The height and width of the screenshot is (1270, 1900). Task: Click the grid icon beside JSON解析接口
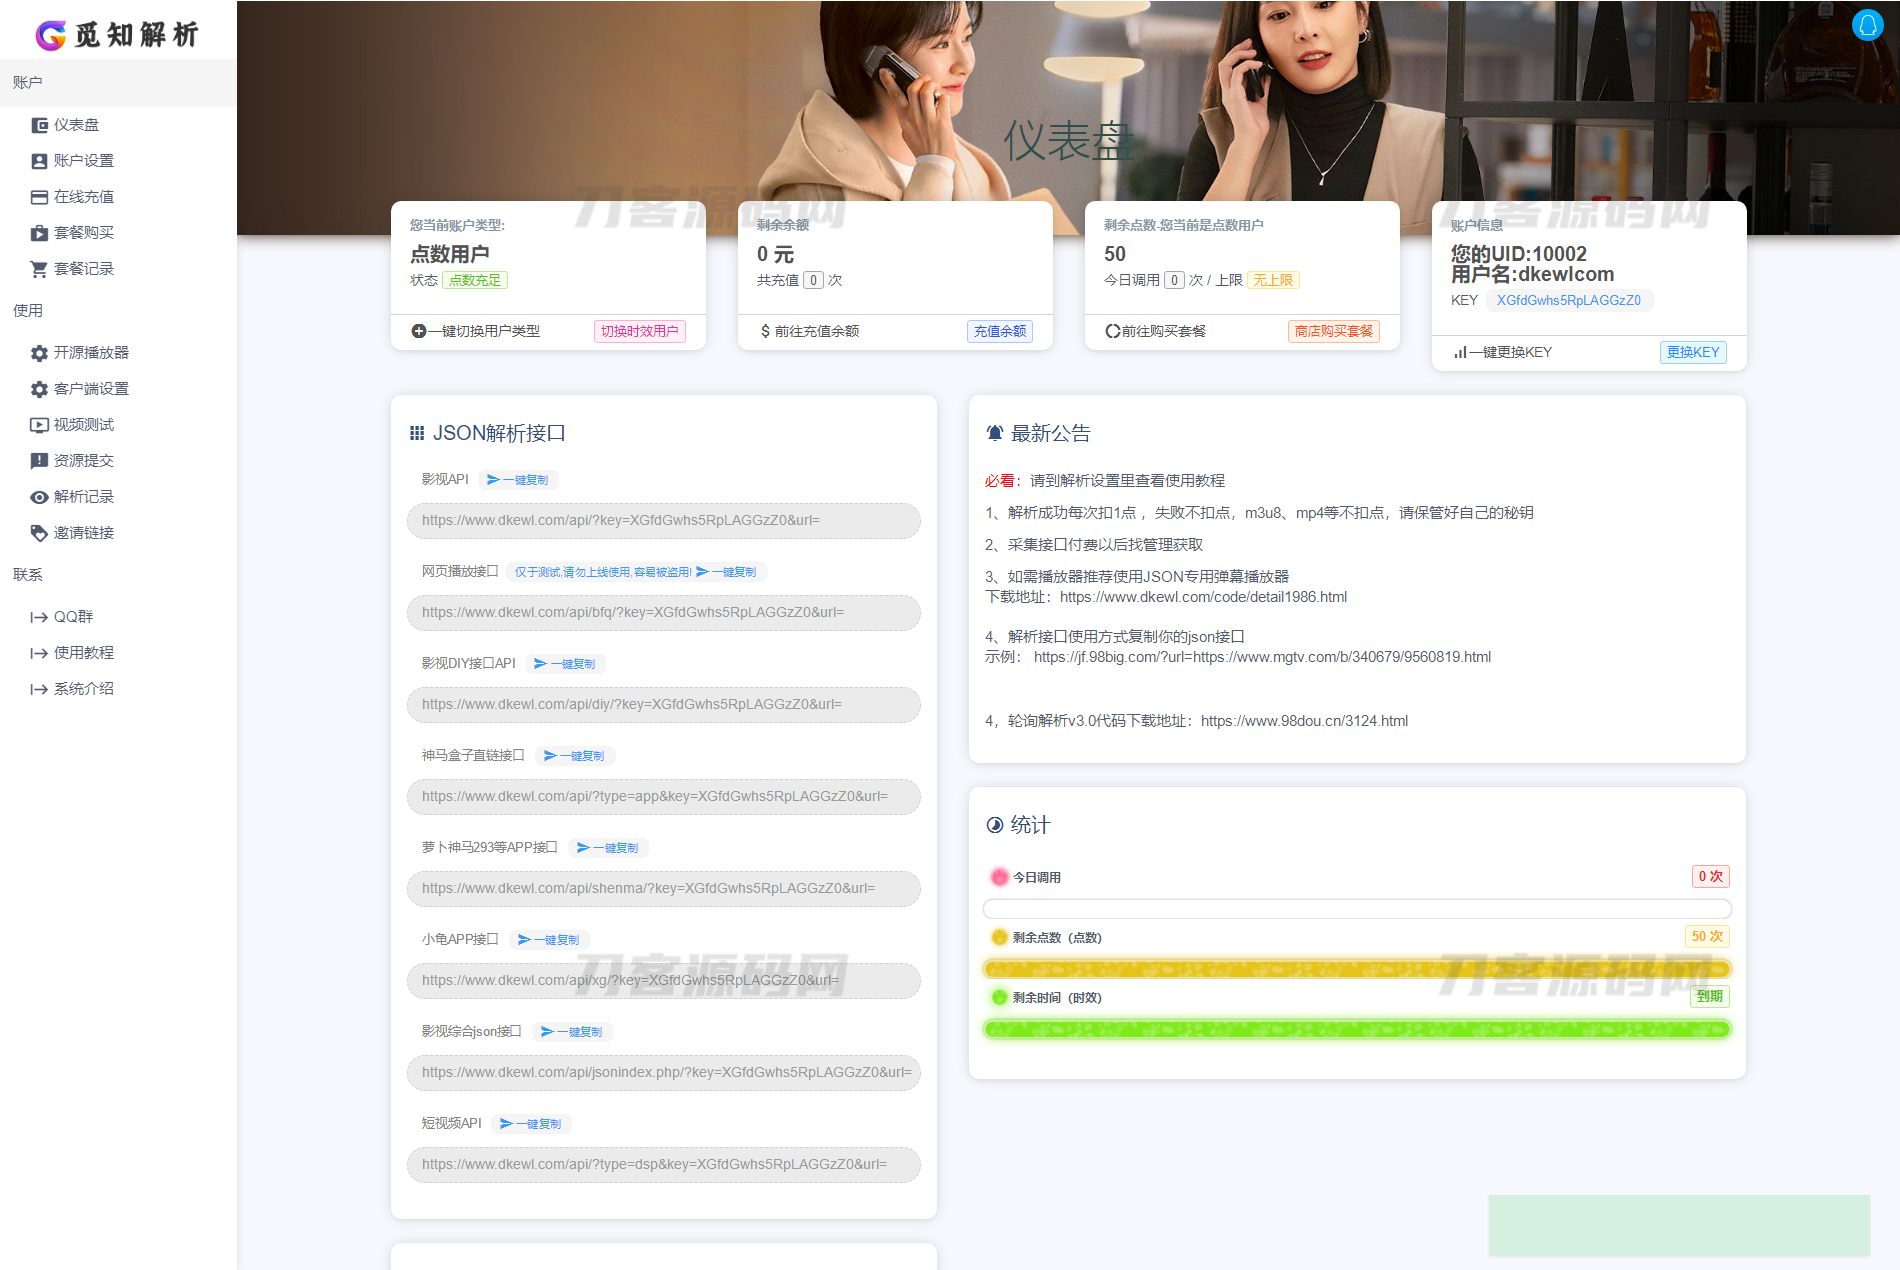(x=417, y=433)
